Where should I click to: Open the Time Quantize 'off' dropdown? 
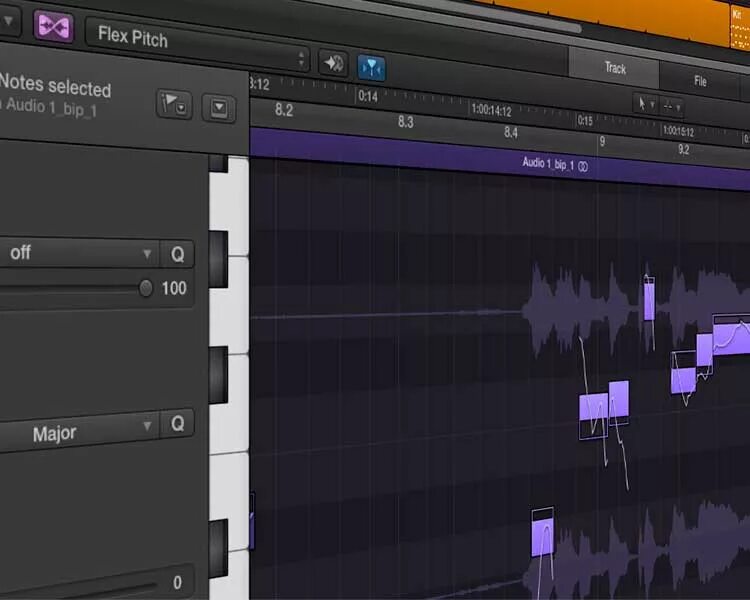(x=79, y=253)
